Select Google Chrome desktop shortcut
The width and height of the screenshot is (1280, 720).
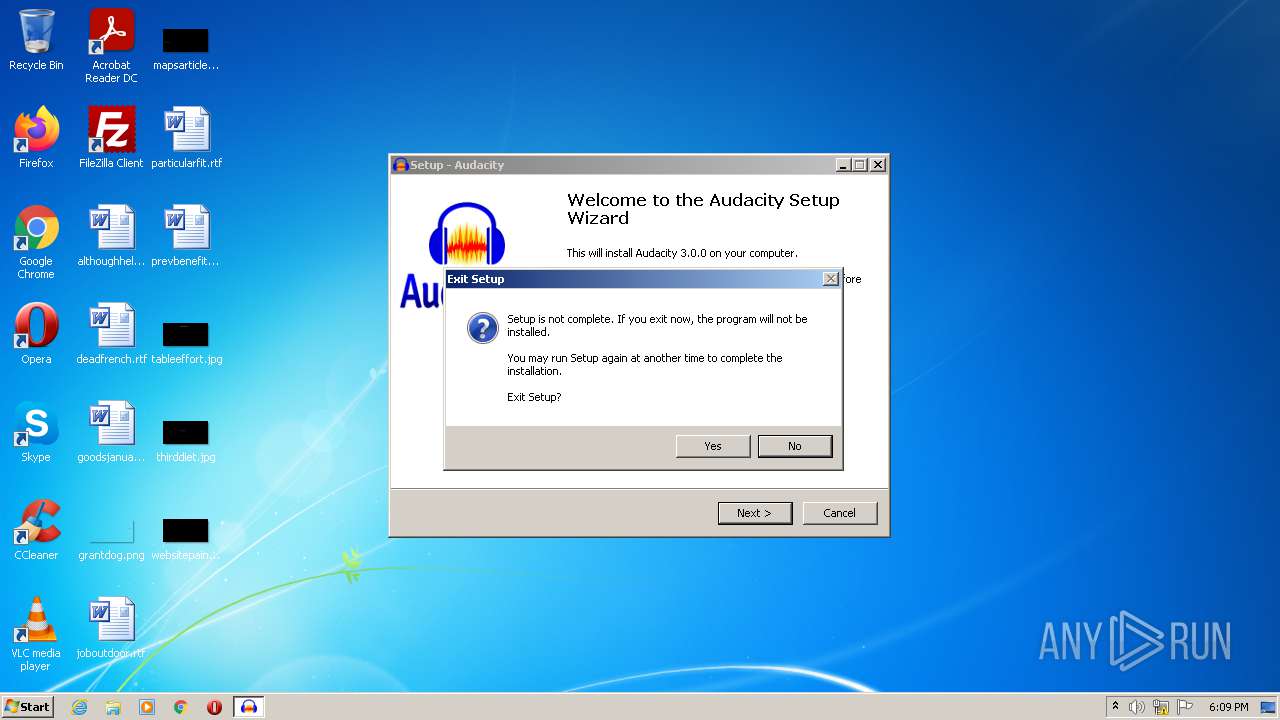pyautogui.click(x=36, y=242)
